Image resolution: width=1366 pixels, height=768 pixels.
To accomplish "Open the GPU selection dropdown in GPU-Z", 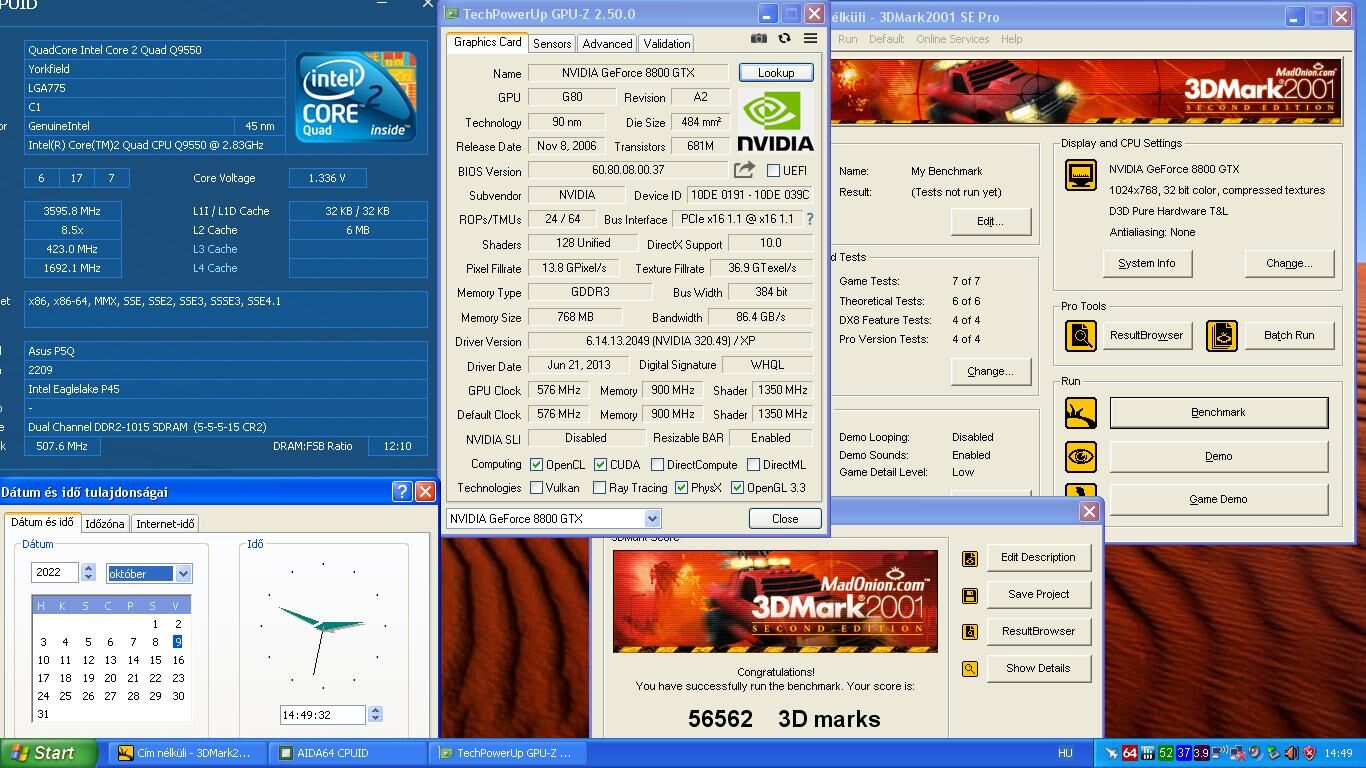I will [652, 518].
